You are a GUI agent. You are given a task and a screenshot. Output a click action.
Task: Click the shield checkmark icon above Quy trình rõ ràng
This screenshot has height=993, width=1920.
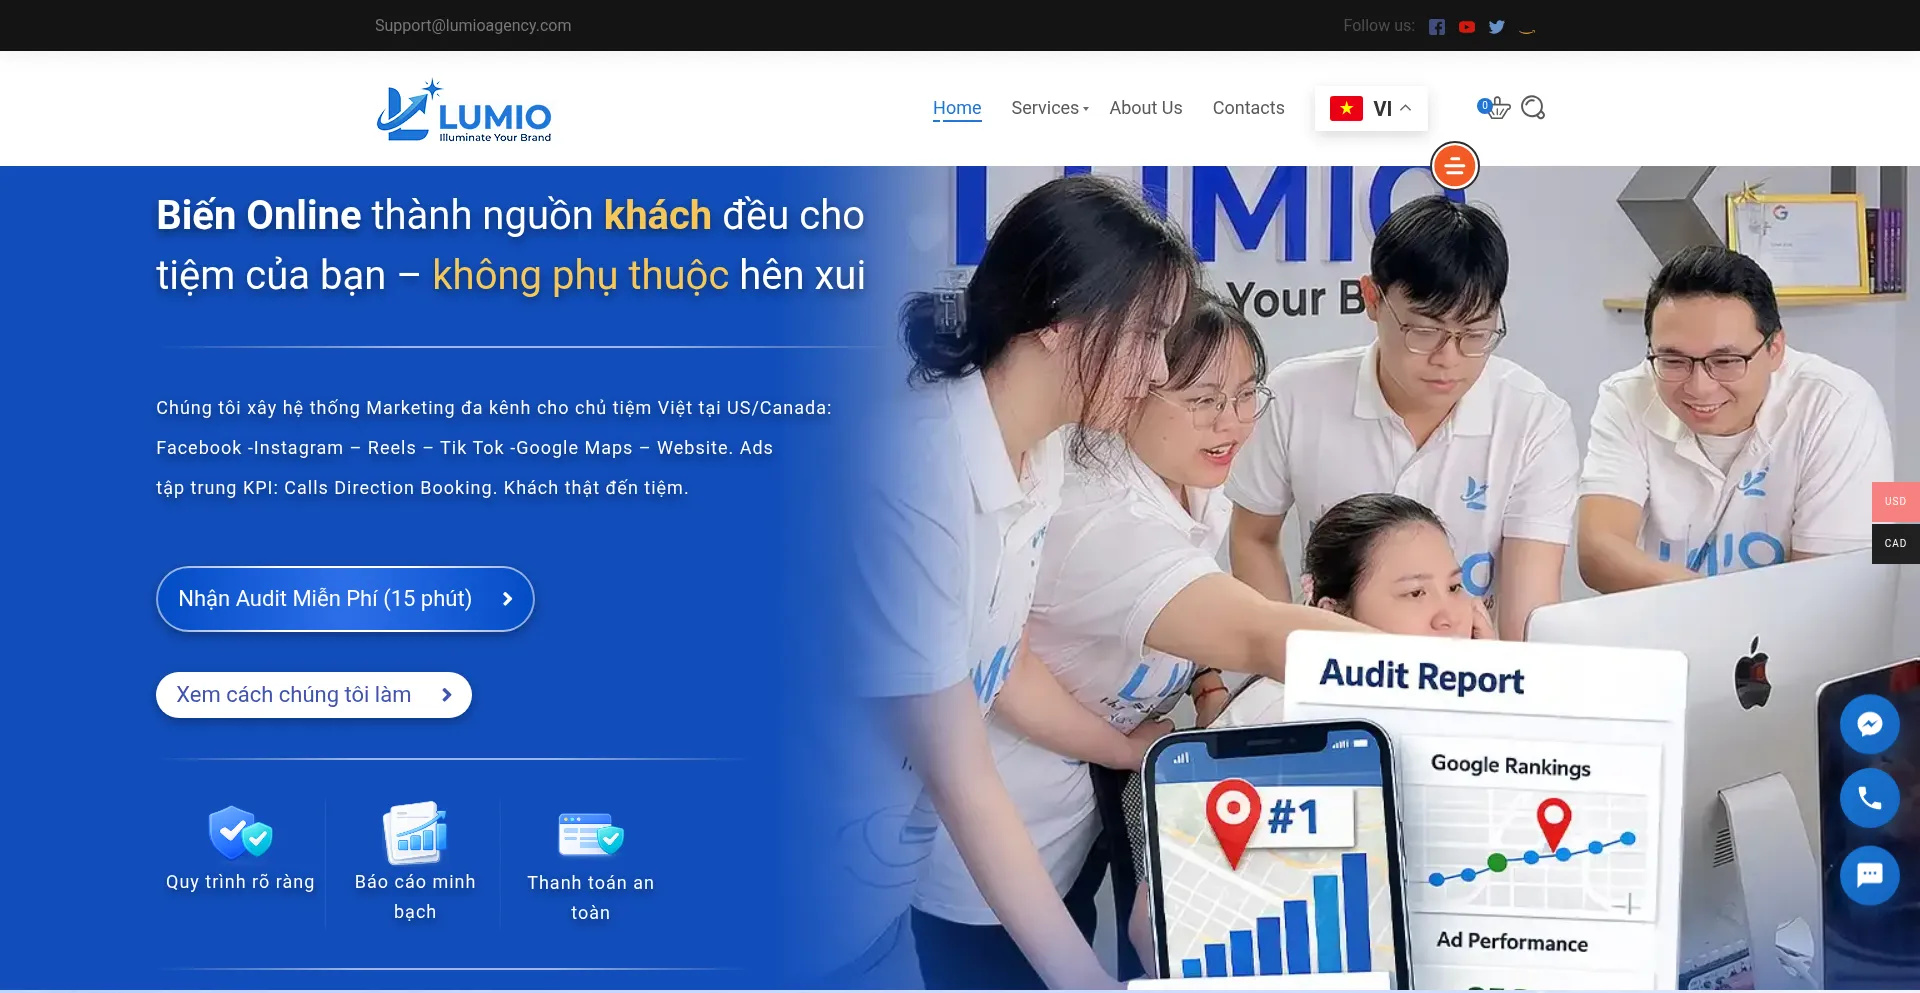point(240,833)
